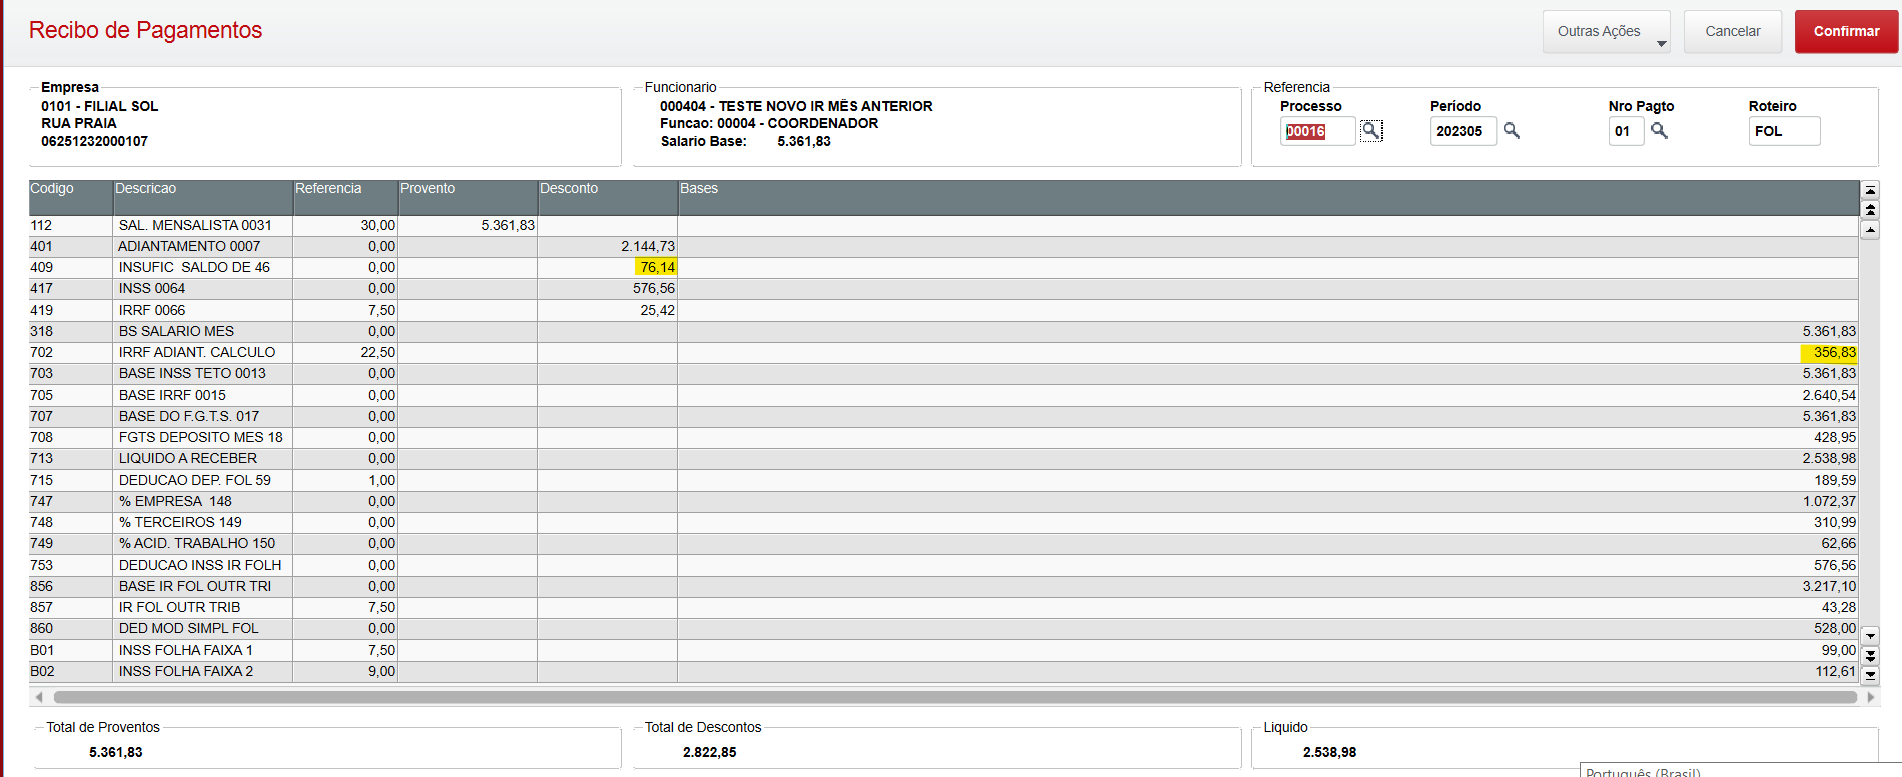Click Total de Proventos value 5.361,83
Viewport: 1902px width, 777px height.
[116, 752]
